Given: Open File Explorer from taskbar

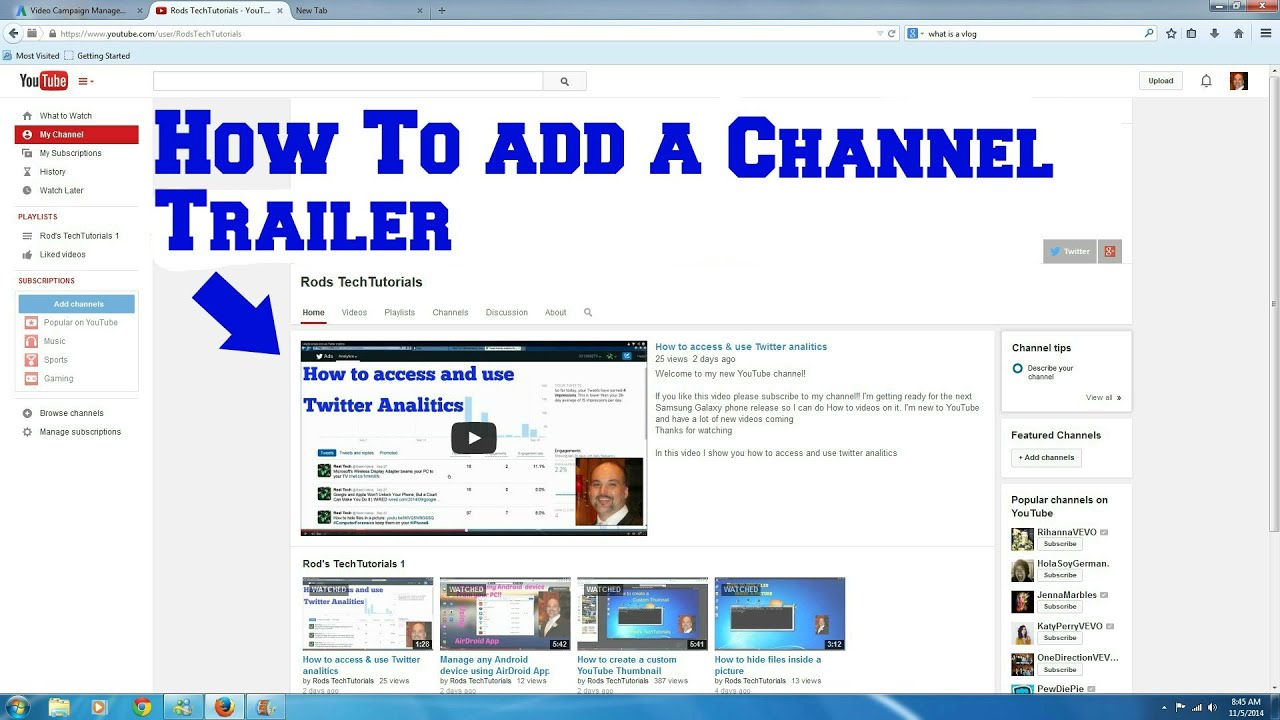Looking at the screenshot, I should (60, 707).
